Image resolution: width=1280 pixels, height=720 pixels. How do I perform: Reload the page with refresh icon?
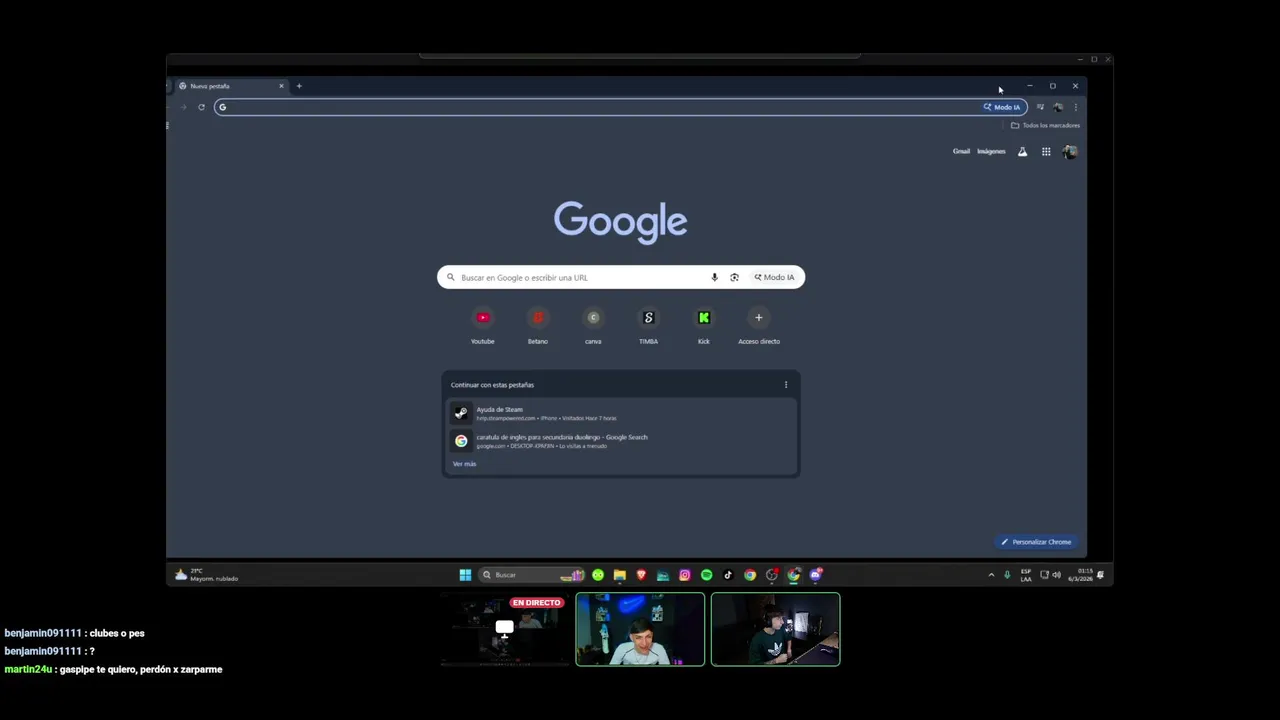(x=201, y=107)
